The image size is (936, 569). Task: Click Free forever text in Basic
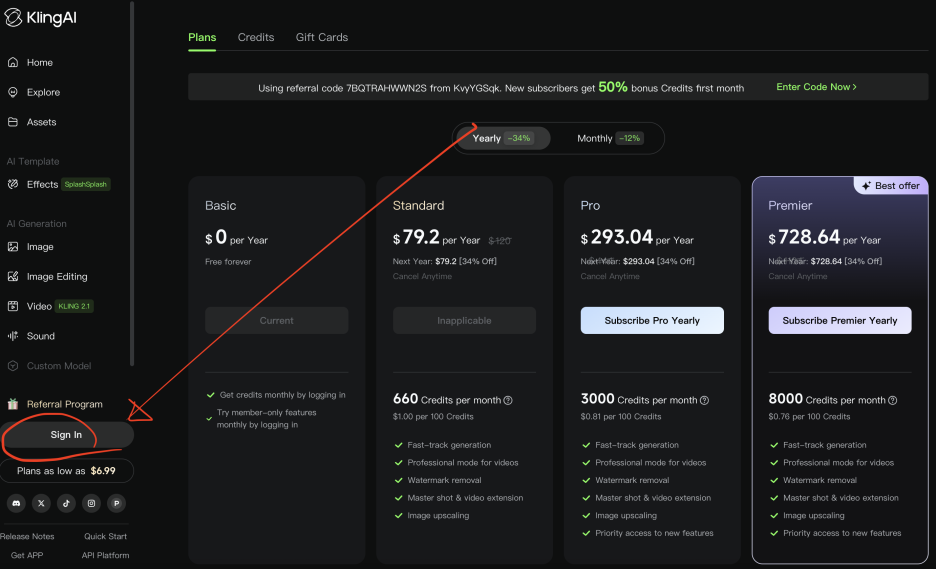tap(228, 262)
